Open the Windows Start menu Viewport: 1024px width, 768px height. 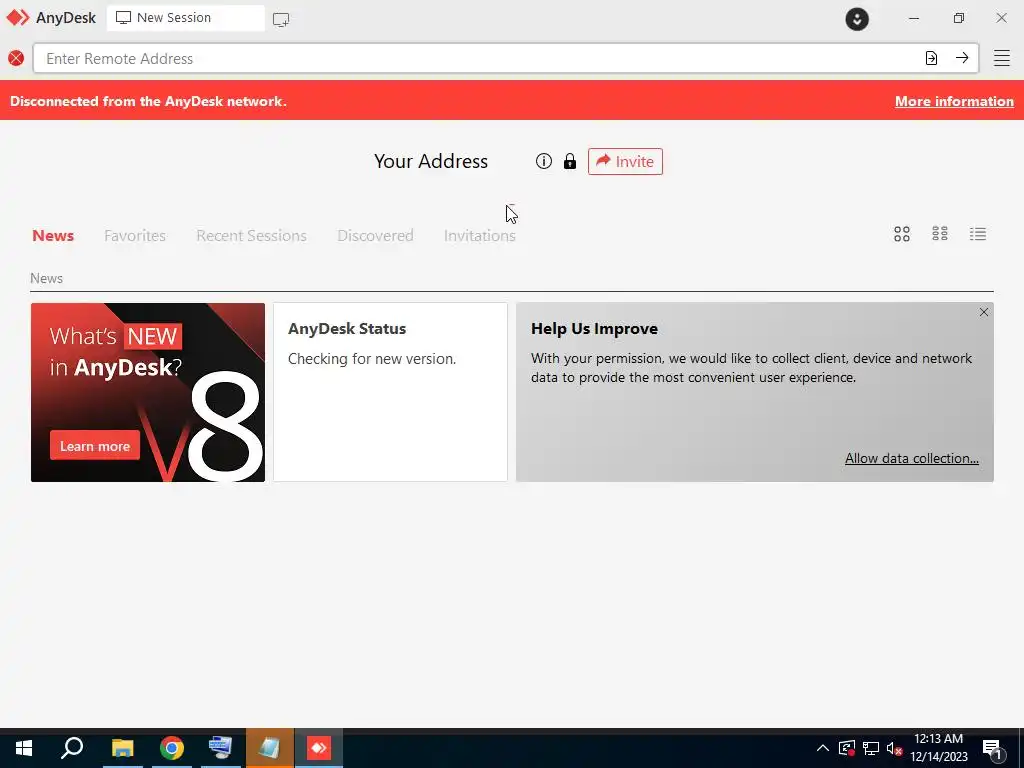24,748
